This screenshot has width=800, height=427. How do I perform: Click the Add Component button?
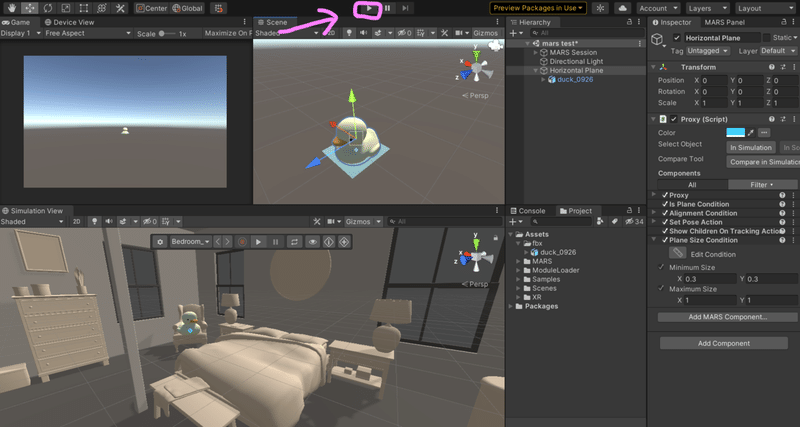[x=723, y=343]
